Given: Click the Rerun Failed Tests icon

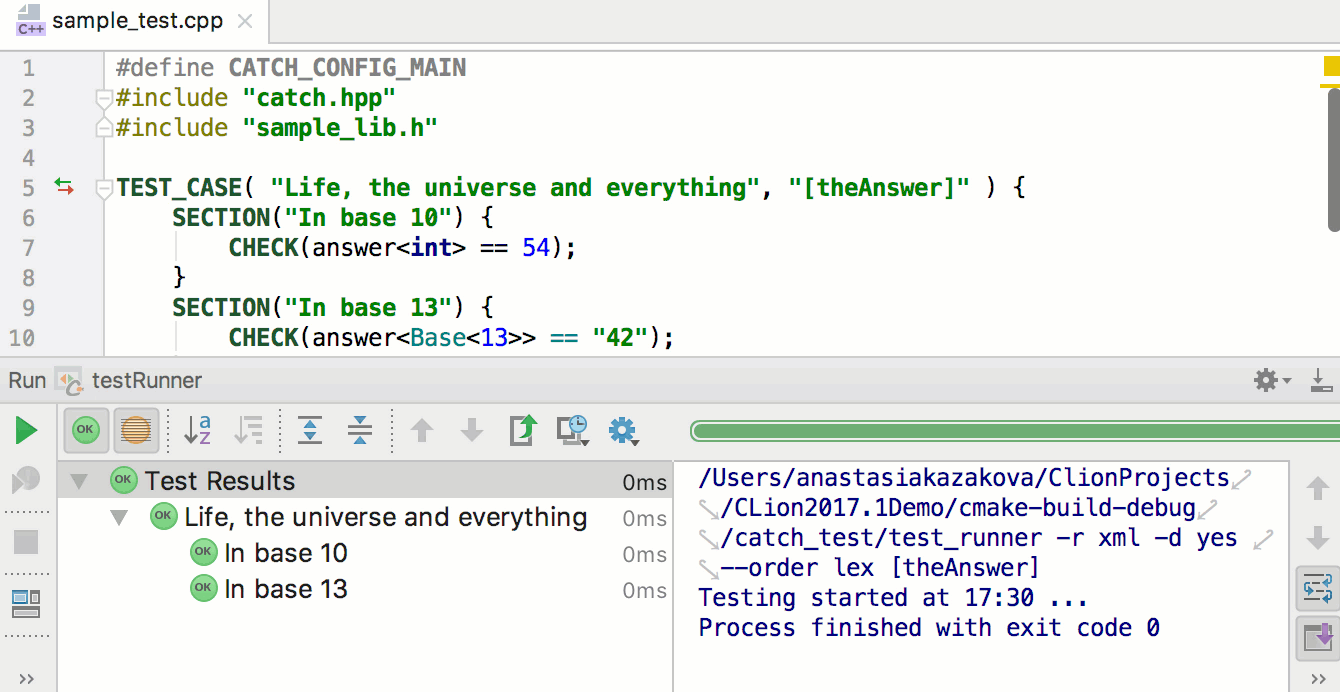Looking at the screenshot, I should pyautogui.click(x=26, y=481).
